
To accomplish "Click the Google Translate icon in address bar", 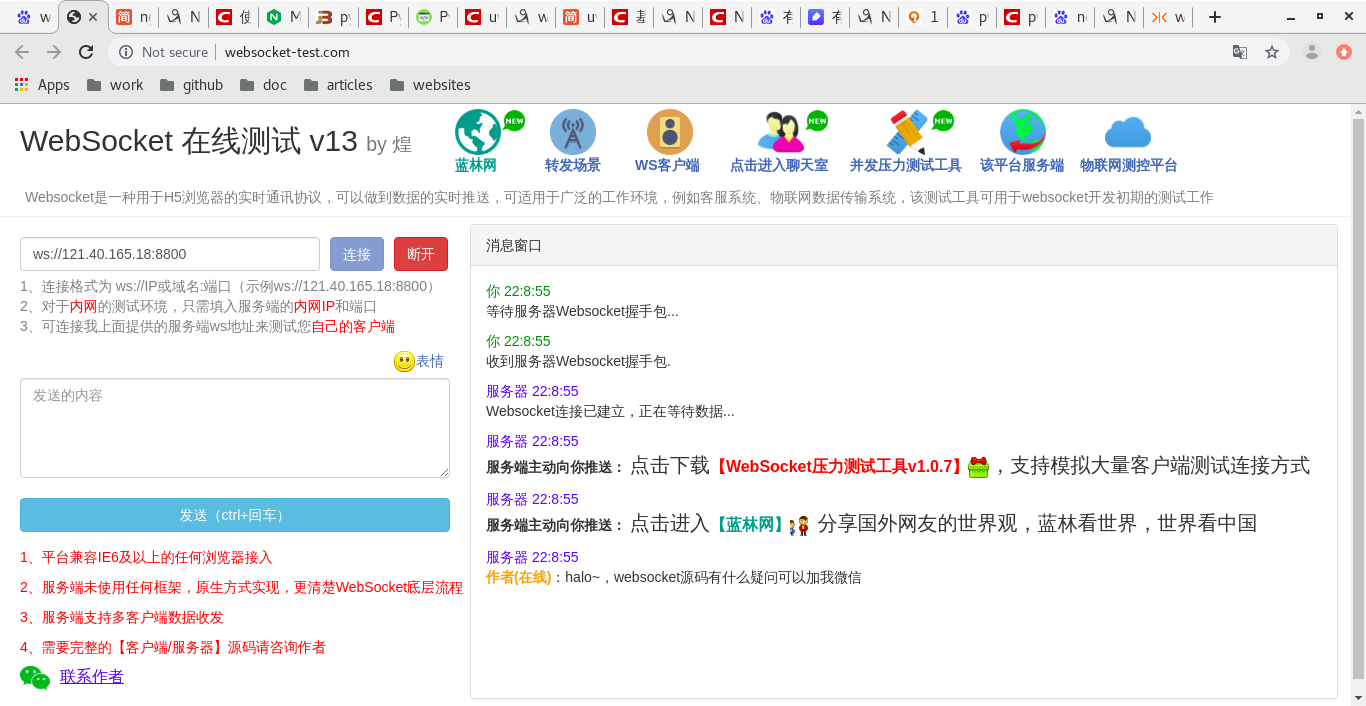I will click(x=1240, y=51).
